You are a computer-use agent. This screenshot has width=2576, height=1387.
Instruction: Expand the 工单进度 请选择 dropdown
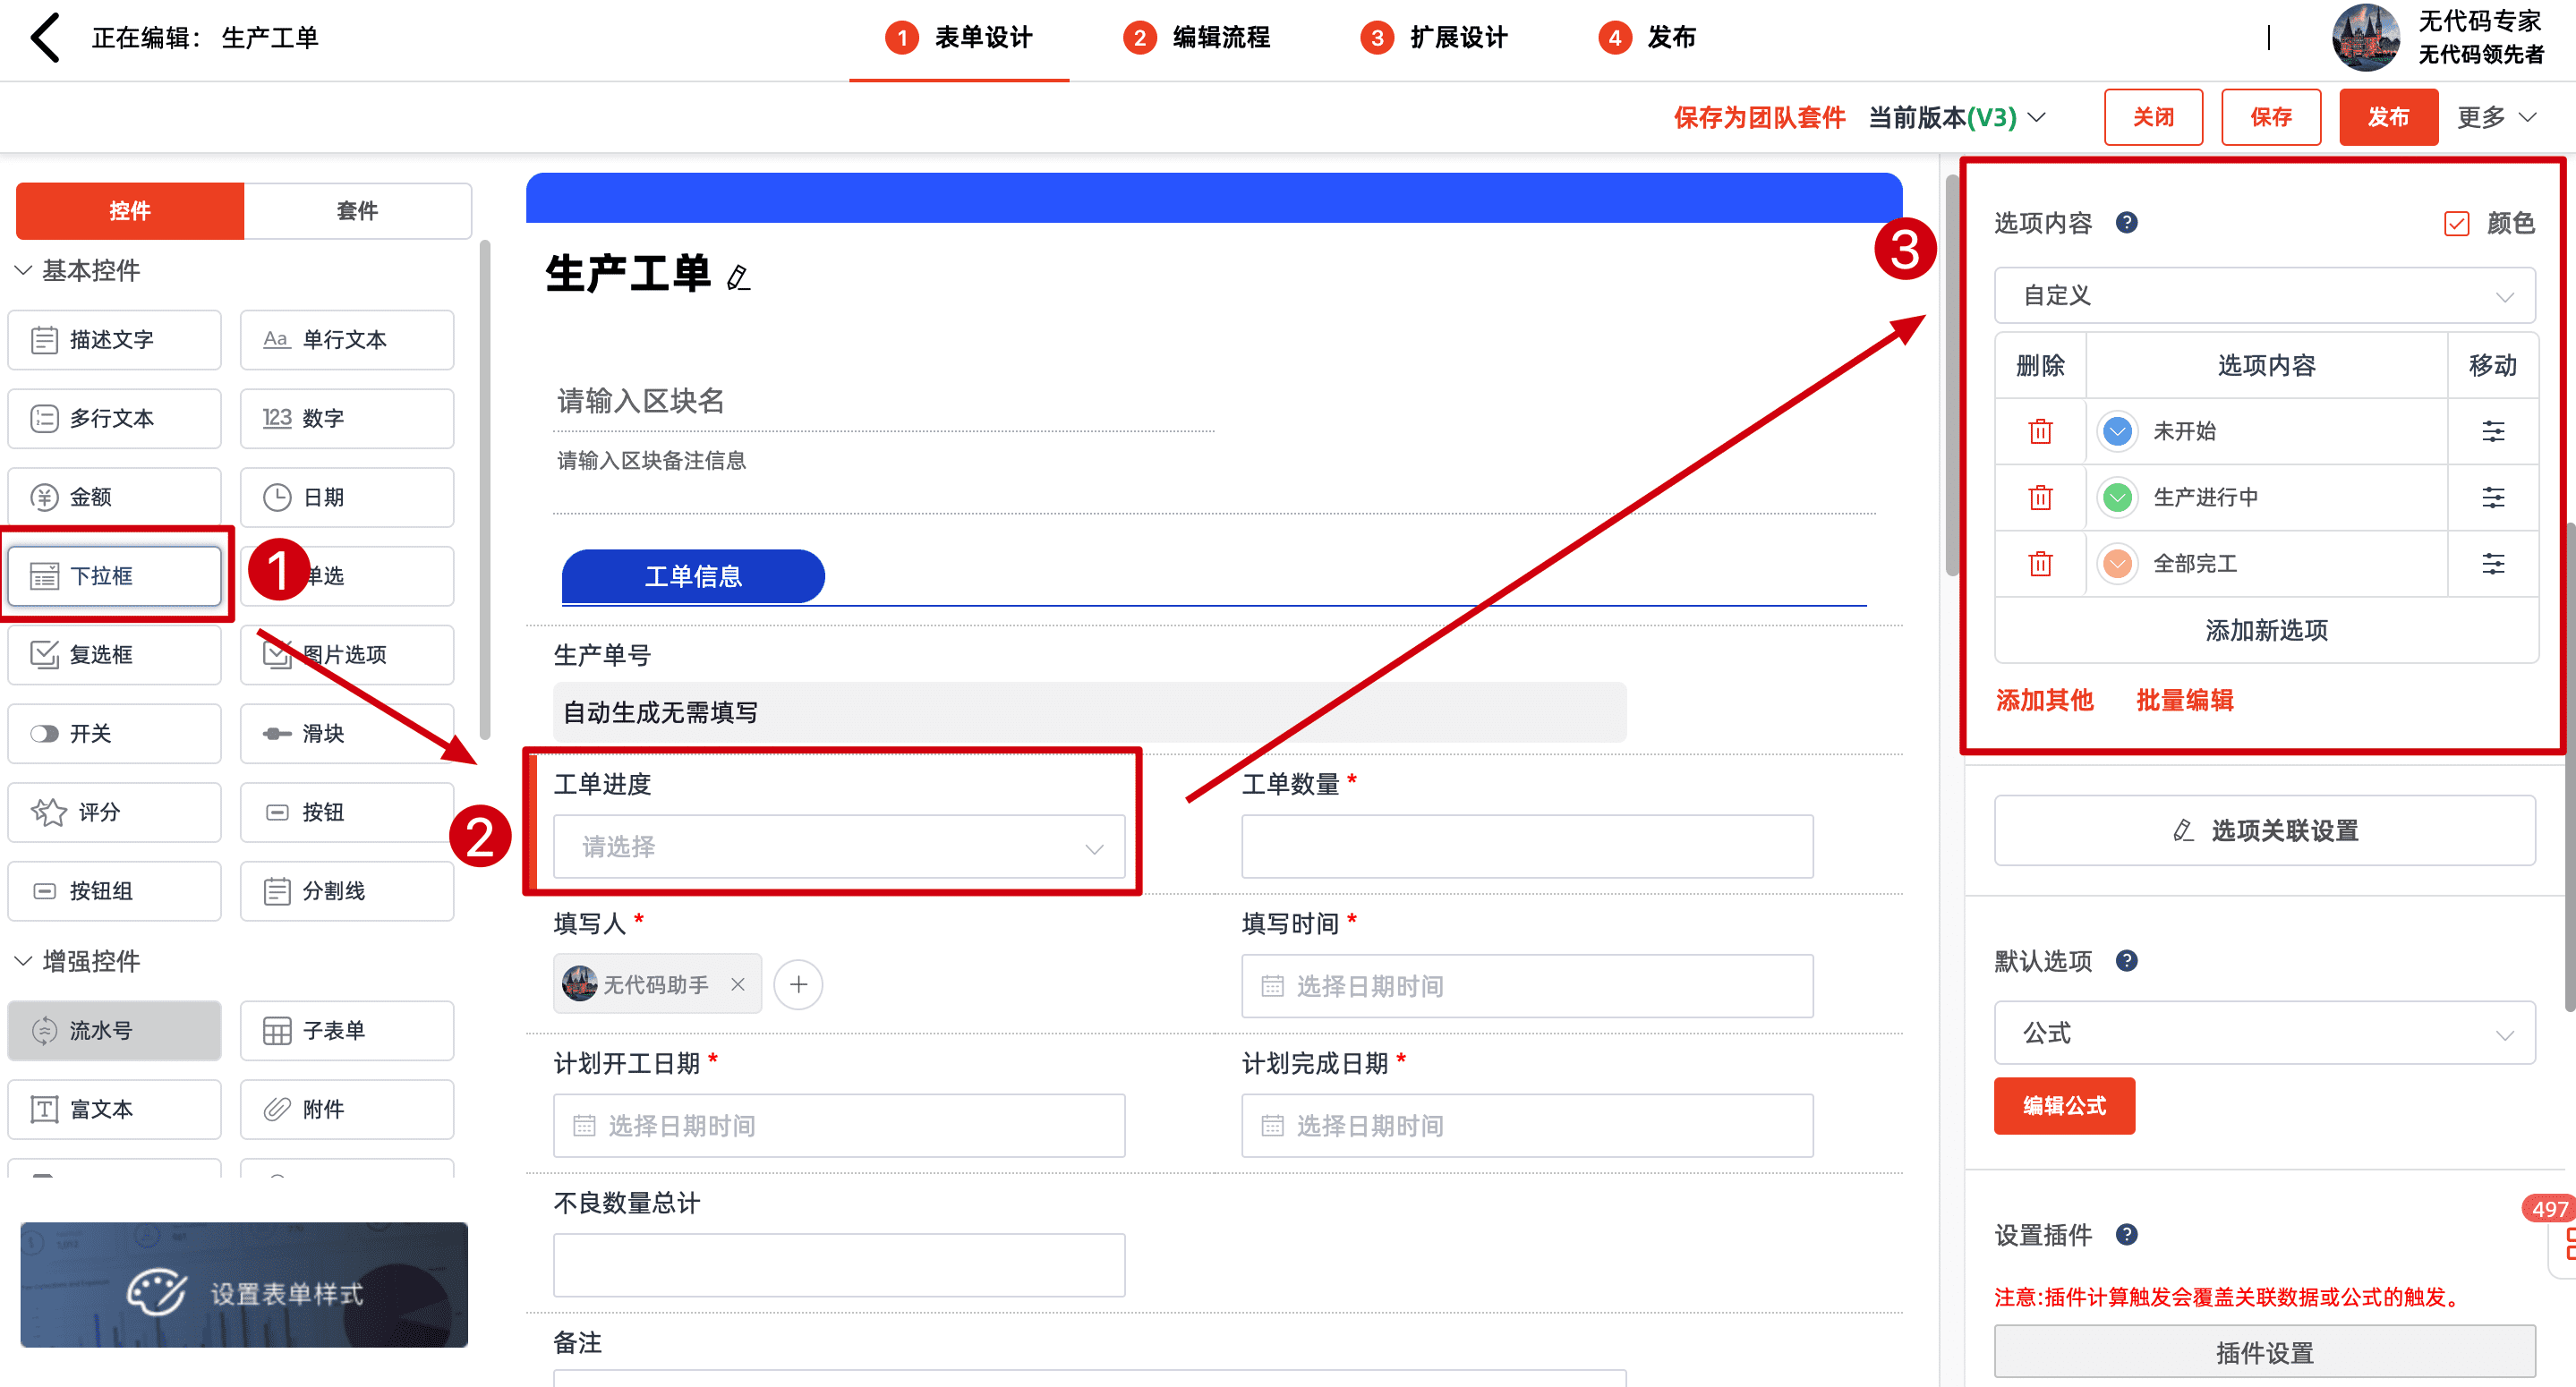838,847
